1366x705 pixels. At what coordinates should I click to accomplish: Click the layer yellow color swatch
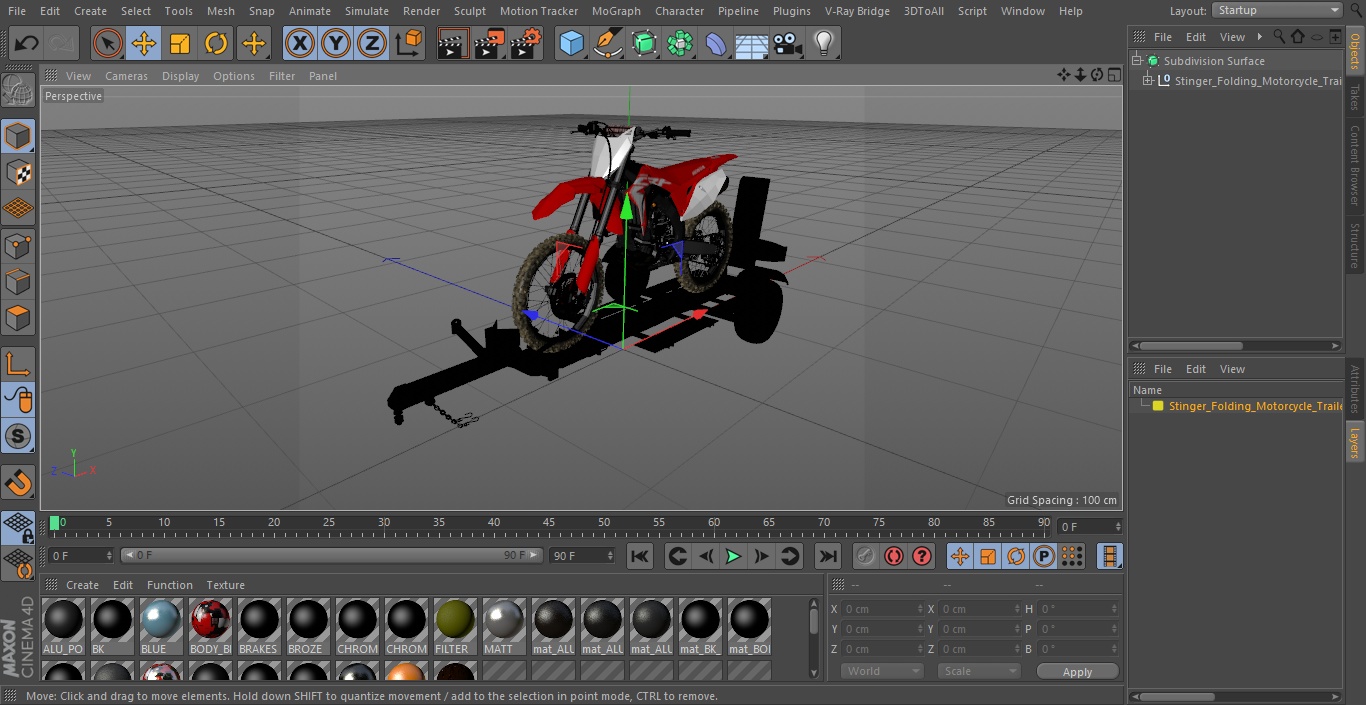point(1158,406)
